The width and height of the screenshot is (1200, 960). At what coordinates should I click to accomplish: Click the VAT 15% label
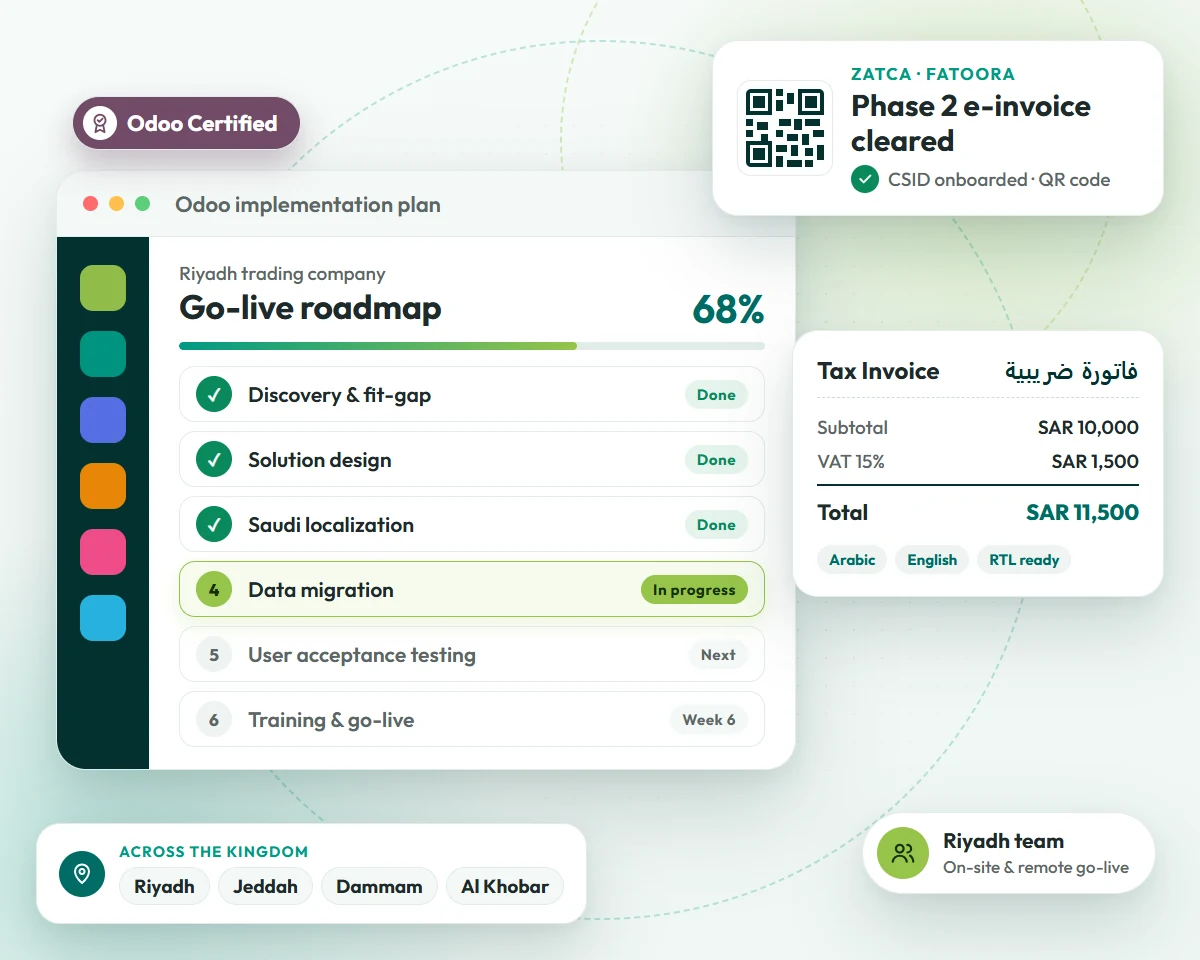coord(851,462)
